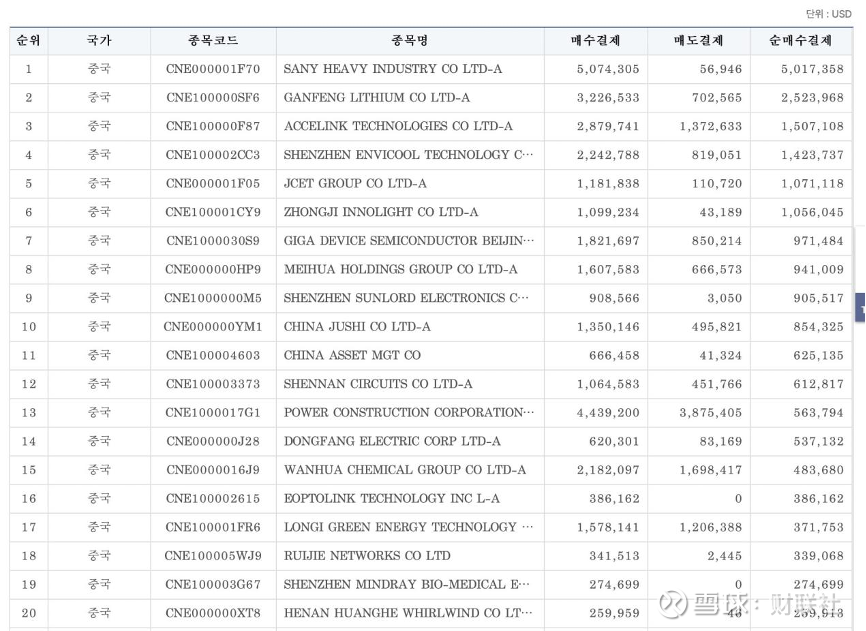Click buy settlement value 908,566
Viewport: 866px width, 631px height.
coord(614,298)
